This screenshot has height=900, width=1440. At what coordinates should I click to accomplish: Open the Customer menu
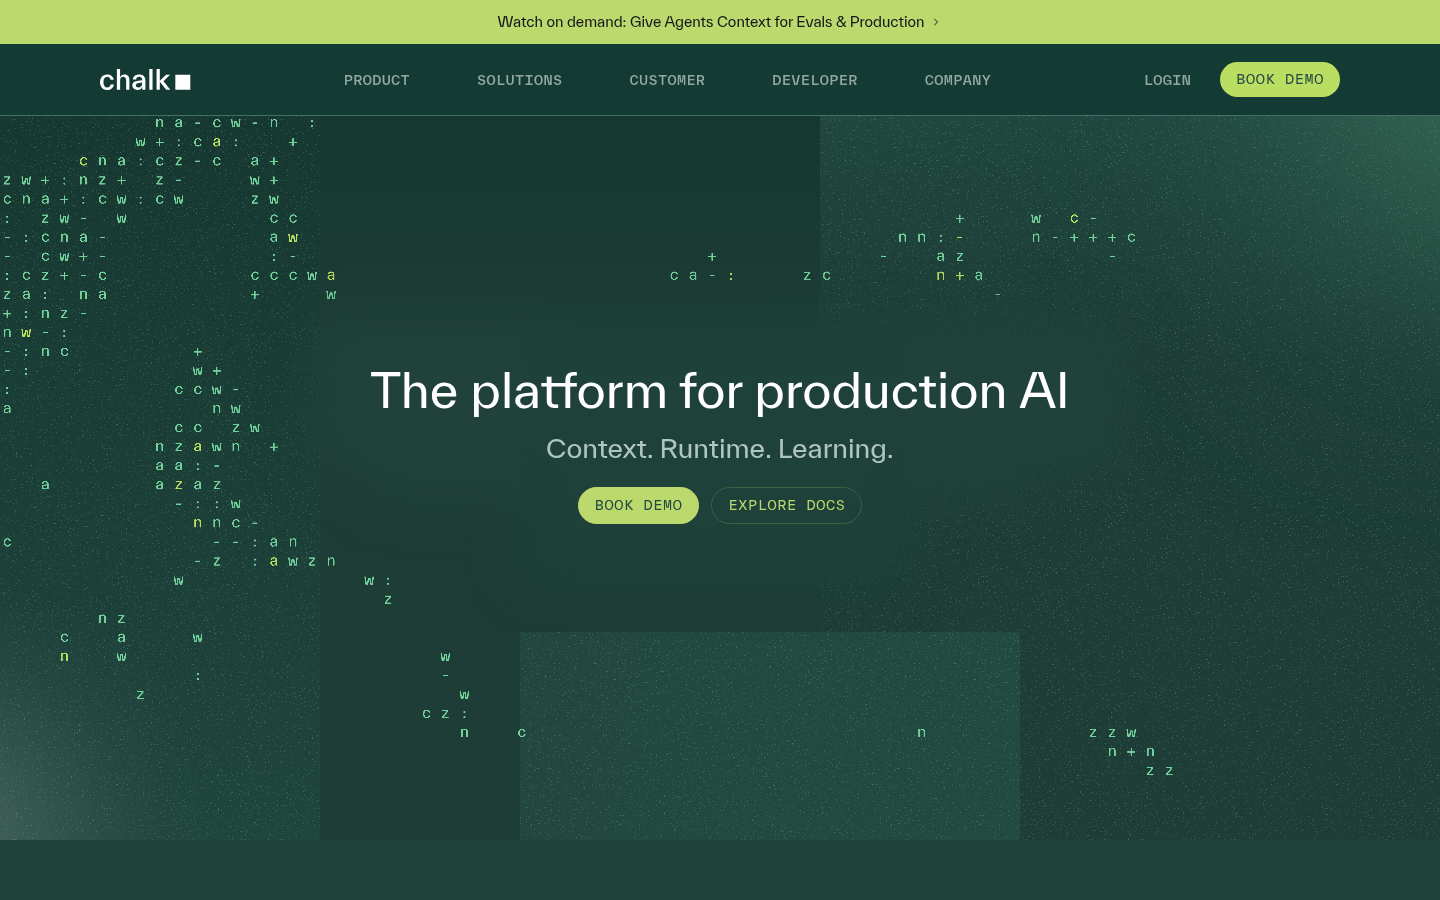(667, 80)
